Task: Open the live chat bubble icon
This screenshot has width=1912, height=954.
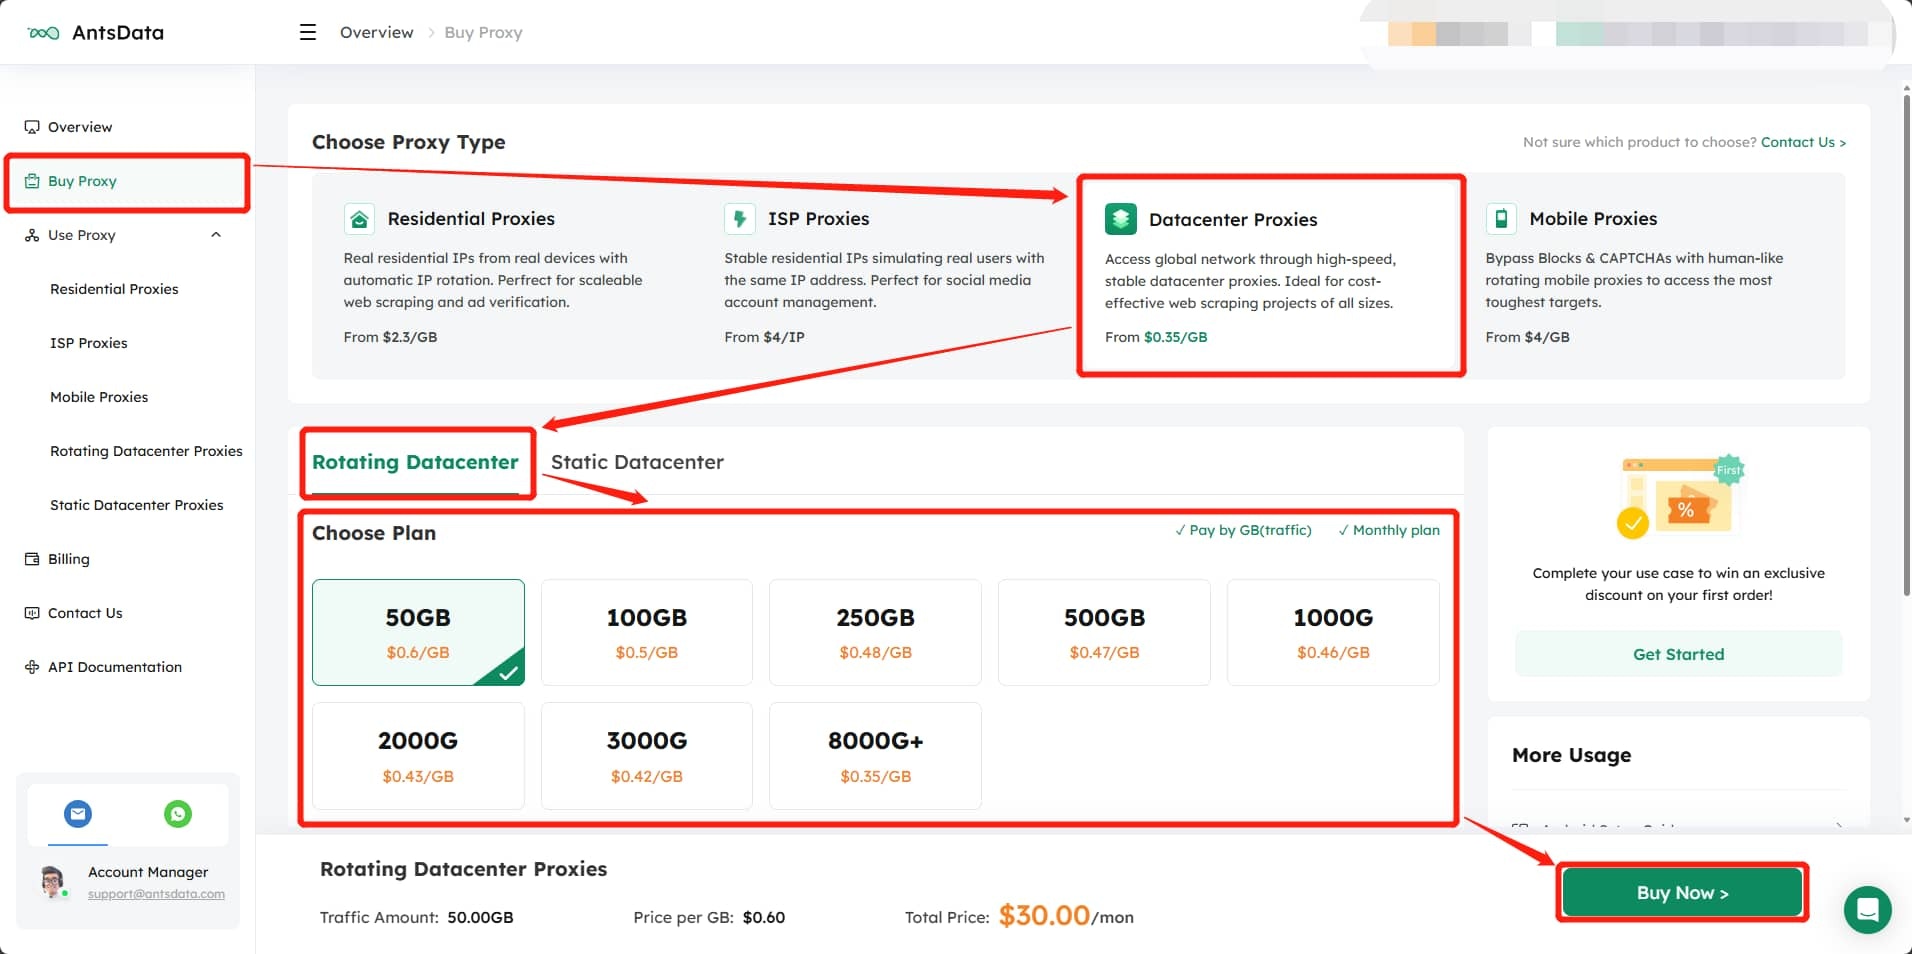Action: coord(1867,910)
